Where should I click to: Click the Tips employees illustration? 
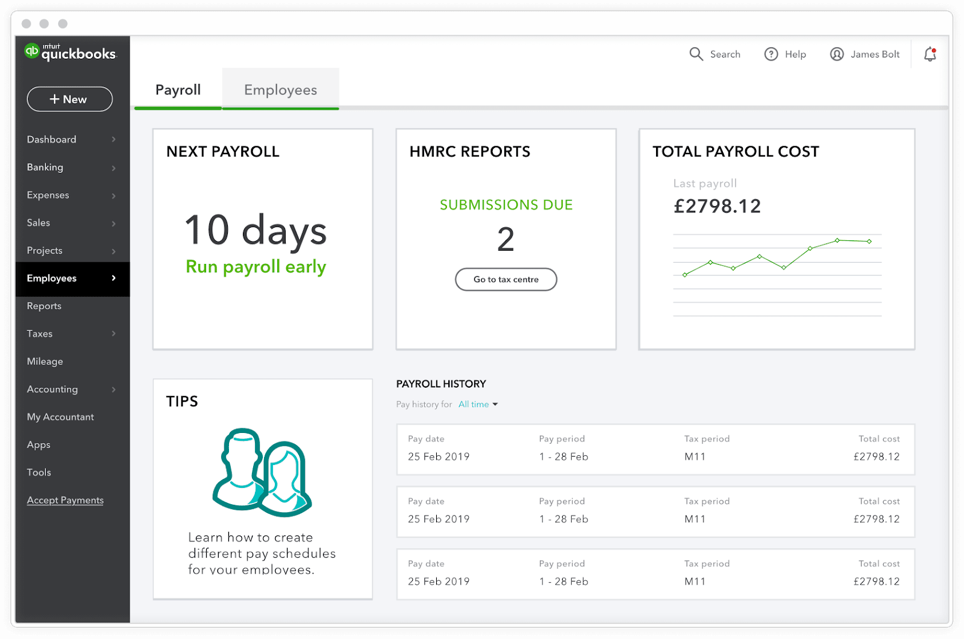262,471
